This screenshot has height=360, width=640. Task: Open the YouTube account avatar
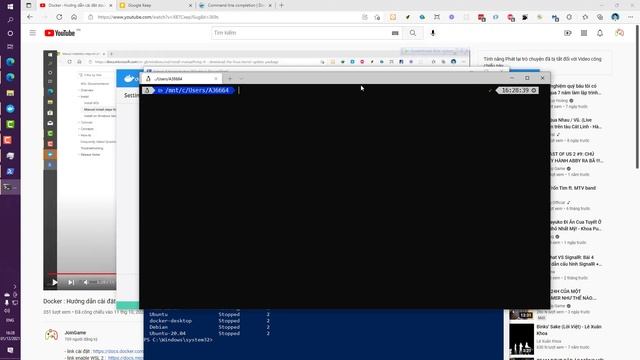(x=619, y=33)
